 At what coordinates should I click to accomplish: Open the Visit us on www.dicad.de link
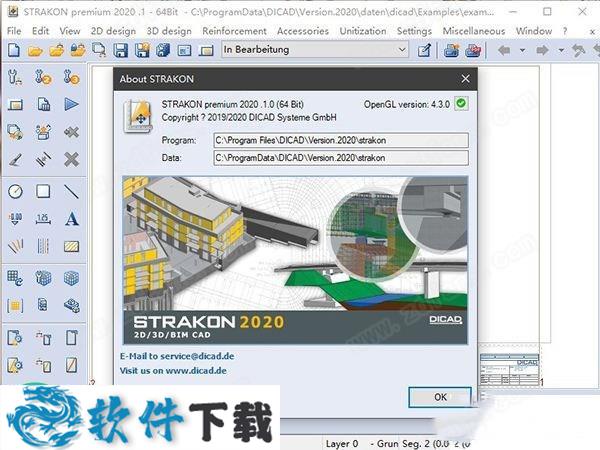click(x=173, y=371)
